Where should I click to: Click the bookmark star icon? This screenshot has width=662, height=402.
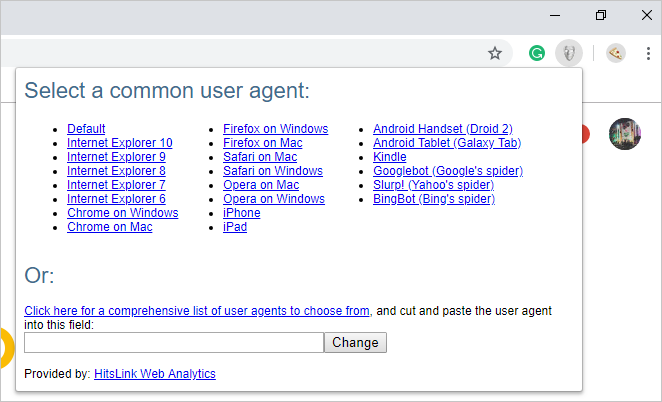(x=494, y=53)
